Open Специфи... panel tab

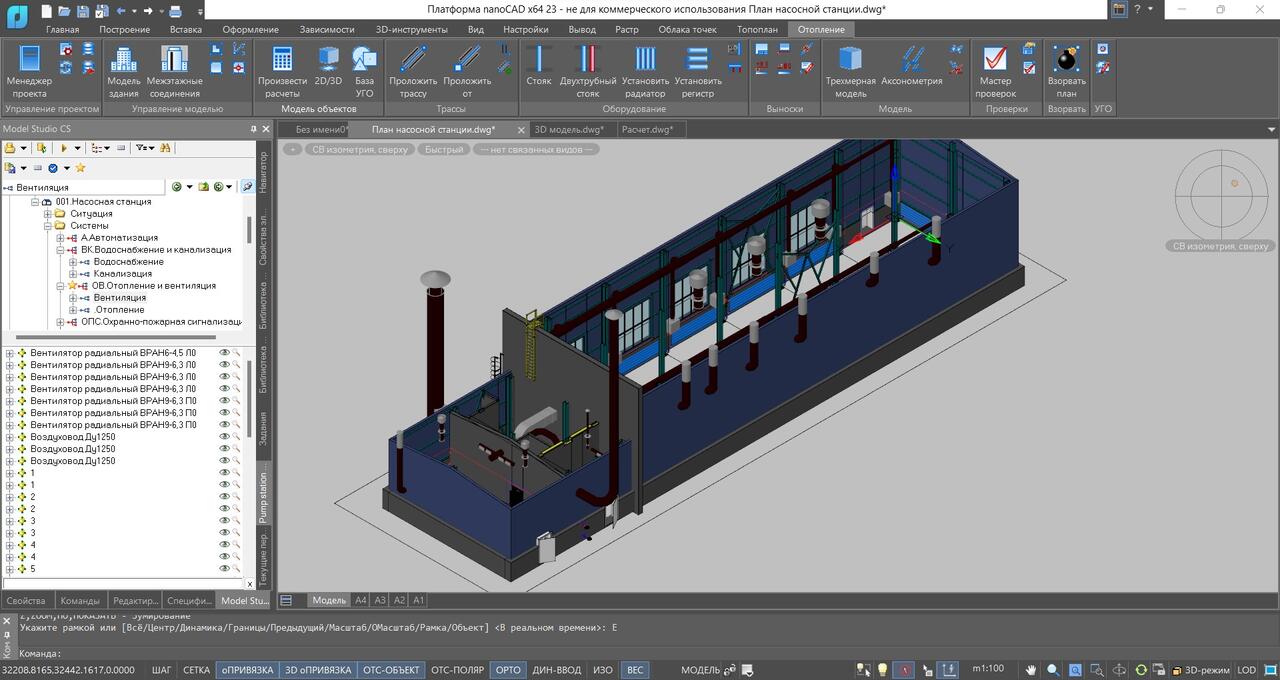tap(189, 601)
